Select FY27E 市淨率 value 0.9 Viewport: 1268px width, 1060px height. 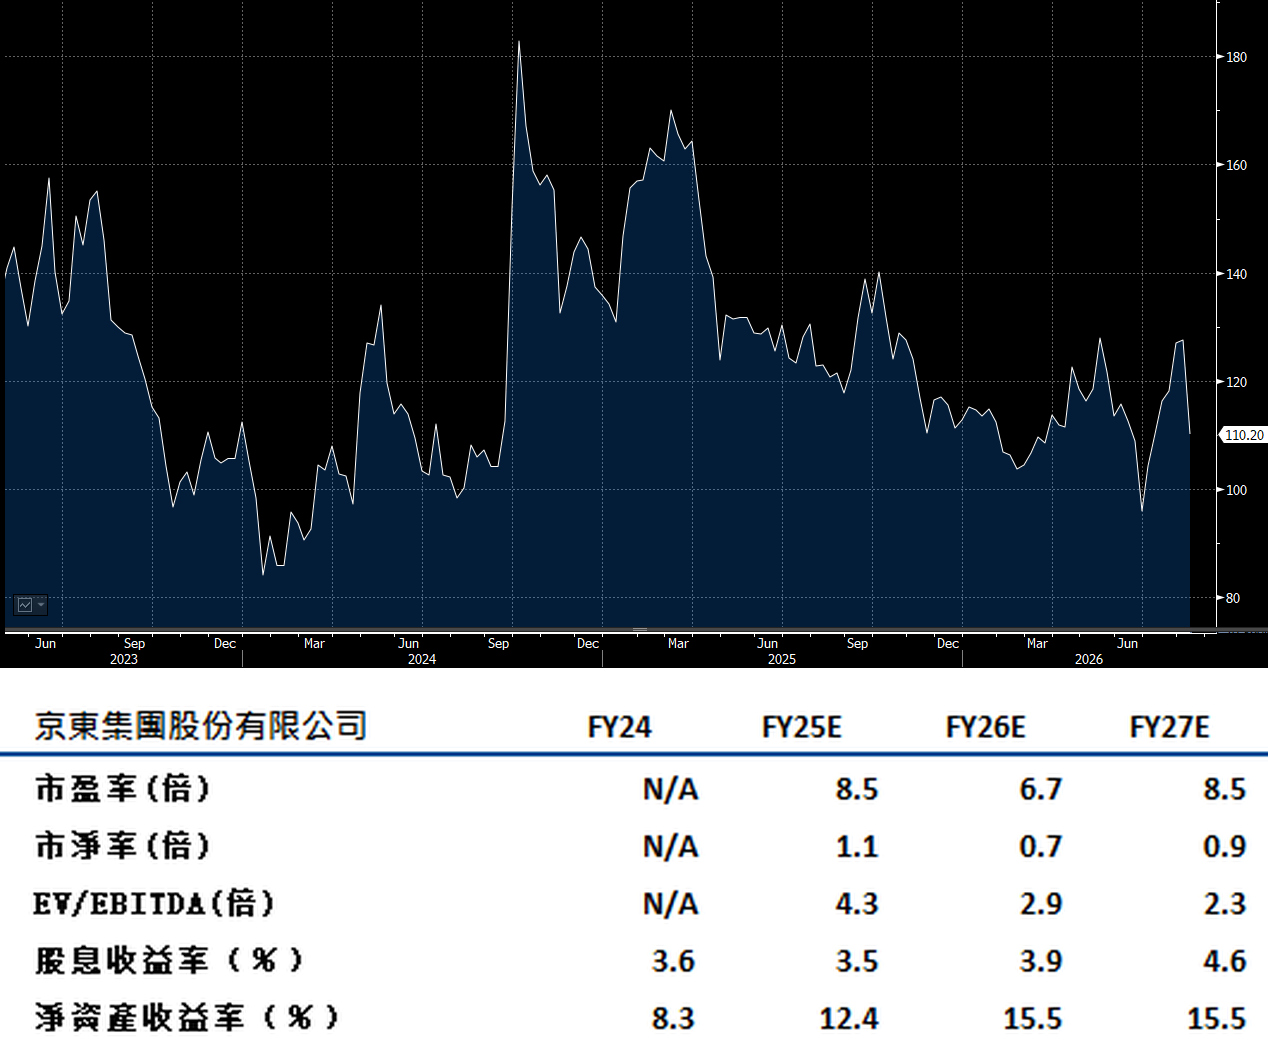1225,847
